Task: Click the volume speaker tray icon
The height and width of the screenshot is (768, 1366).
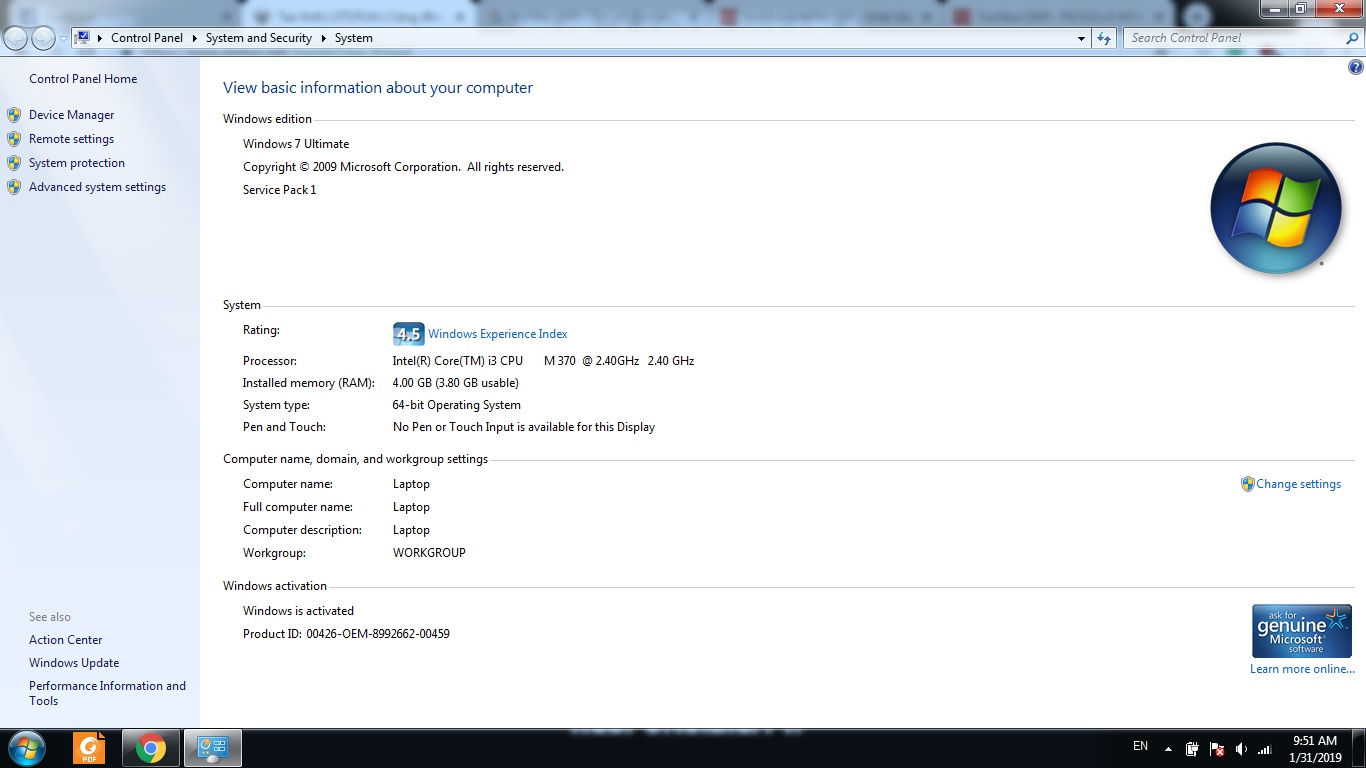Action: pos(1241,749)
